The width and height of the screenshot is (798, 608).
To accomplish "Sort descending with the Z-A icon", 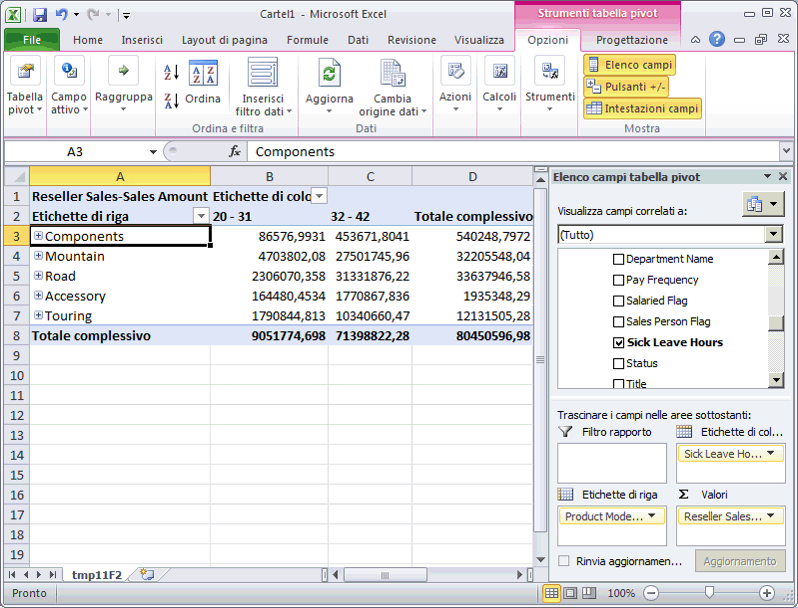I will pos(171,100).
